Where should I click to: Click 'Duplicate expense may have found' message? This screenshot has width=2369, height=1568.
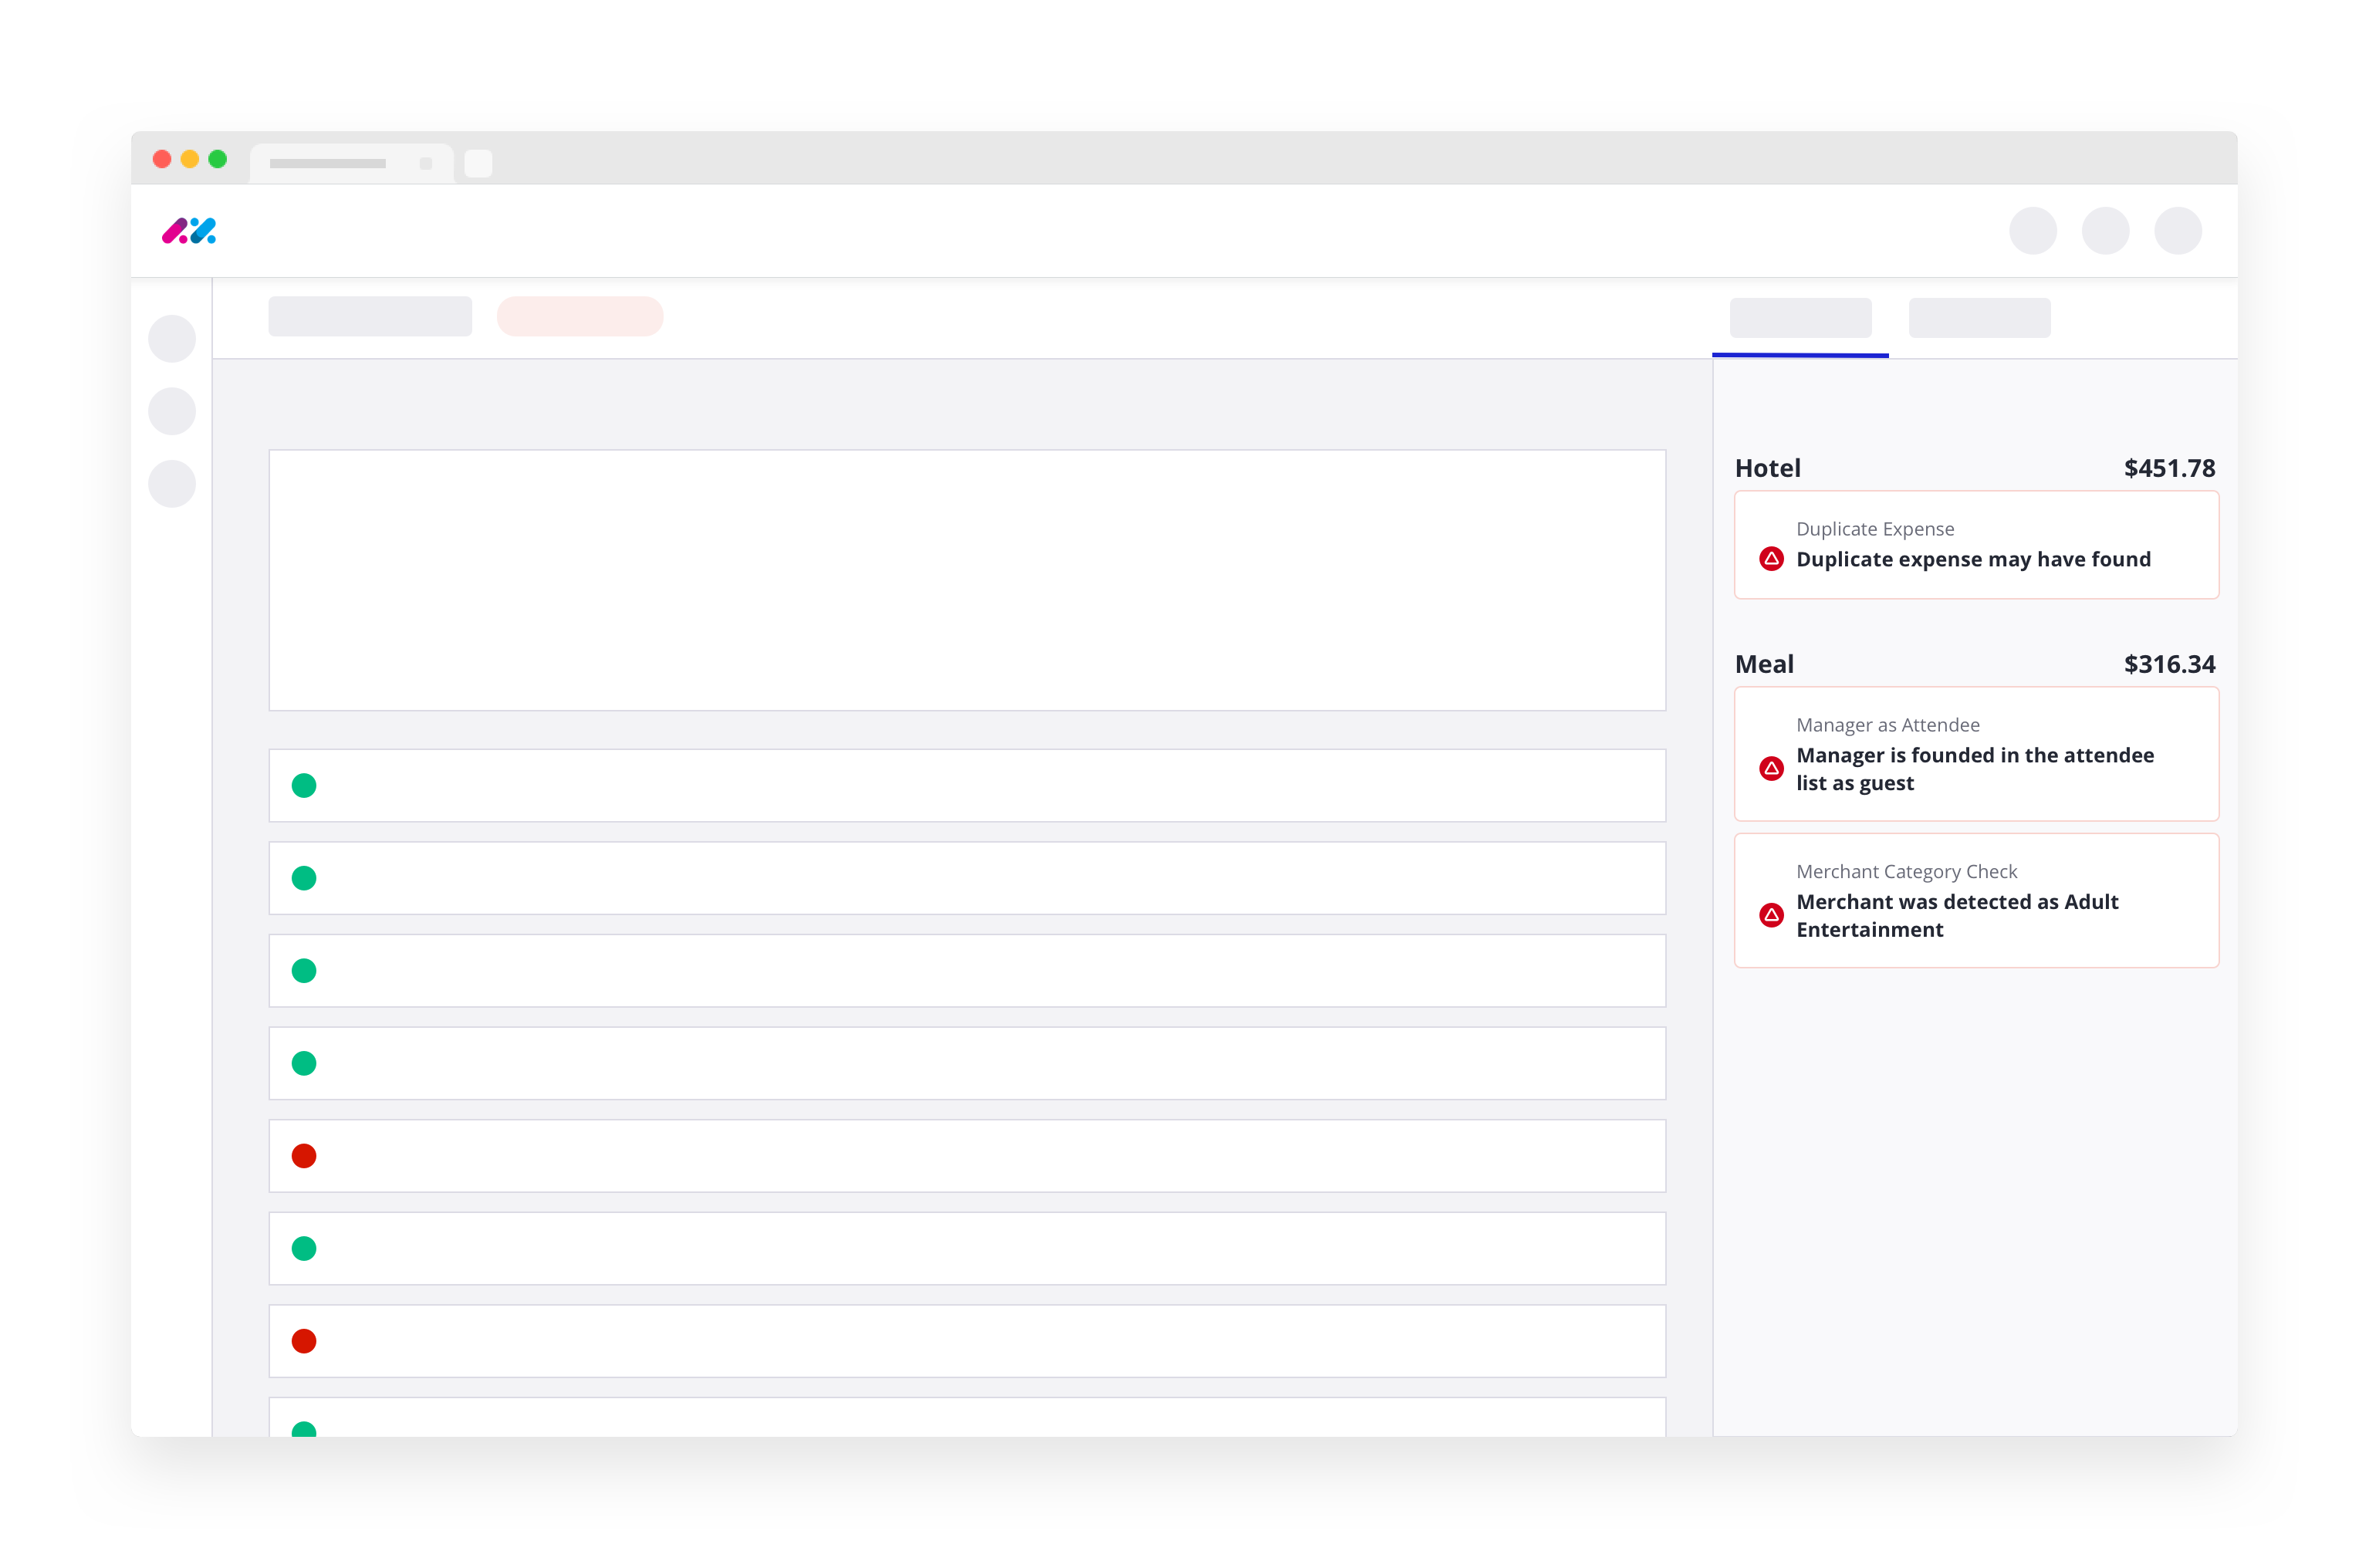click(1973, 559)
